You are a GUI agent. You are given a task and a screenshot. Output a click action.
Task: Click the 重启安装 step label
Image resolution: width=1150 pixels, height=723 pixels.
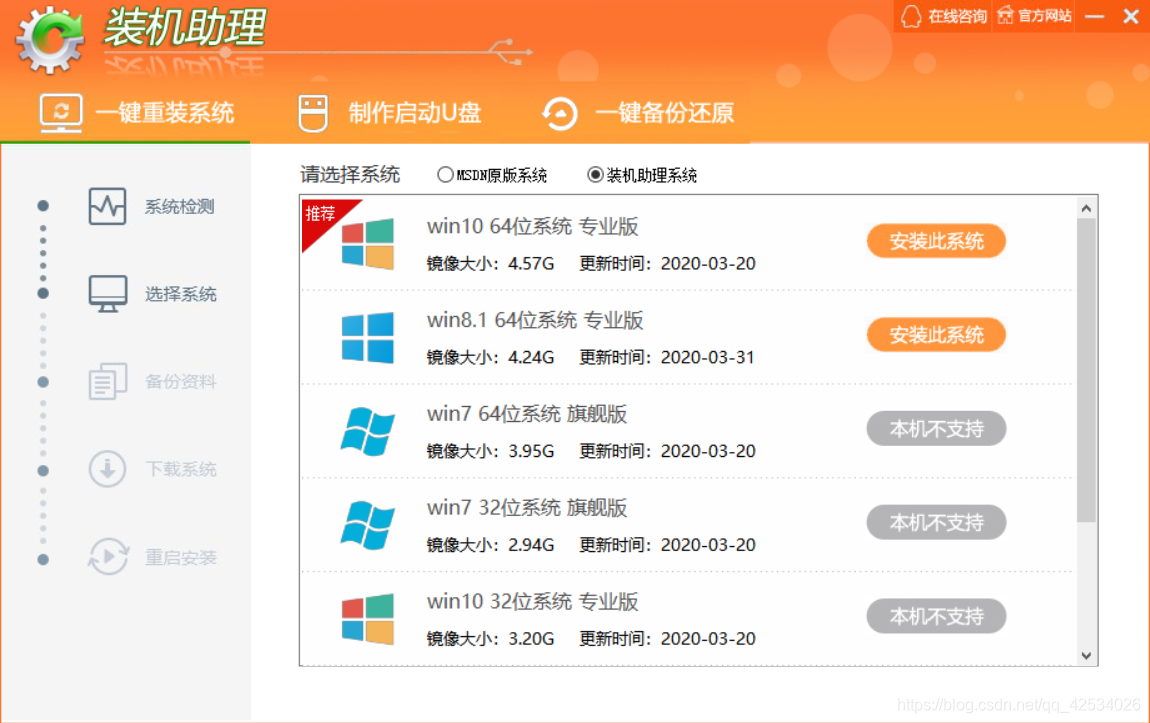point(180,558)
